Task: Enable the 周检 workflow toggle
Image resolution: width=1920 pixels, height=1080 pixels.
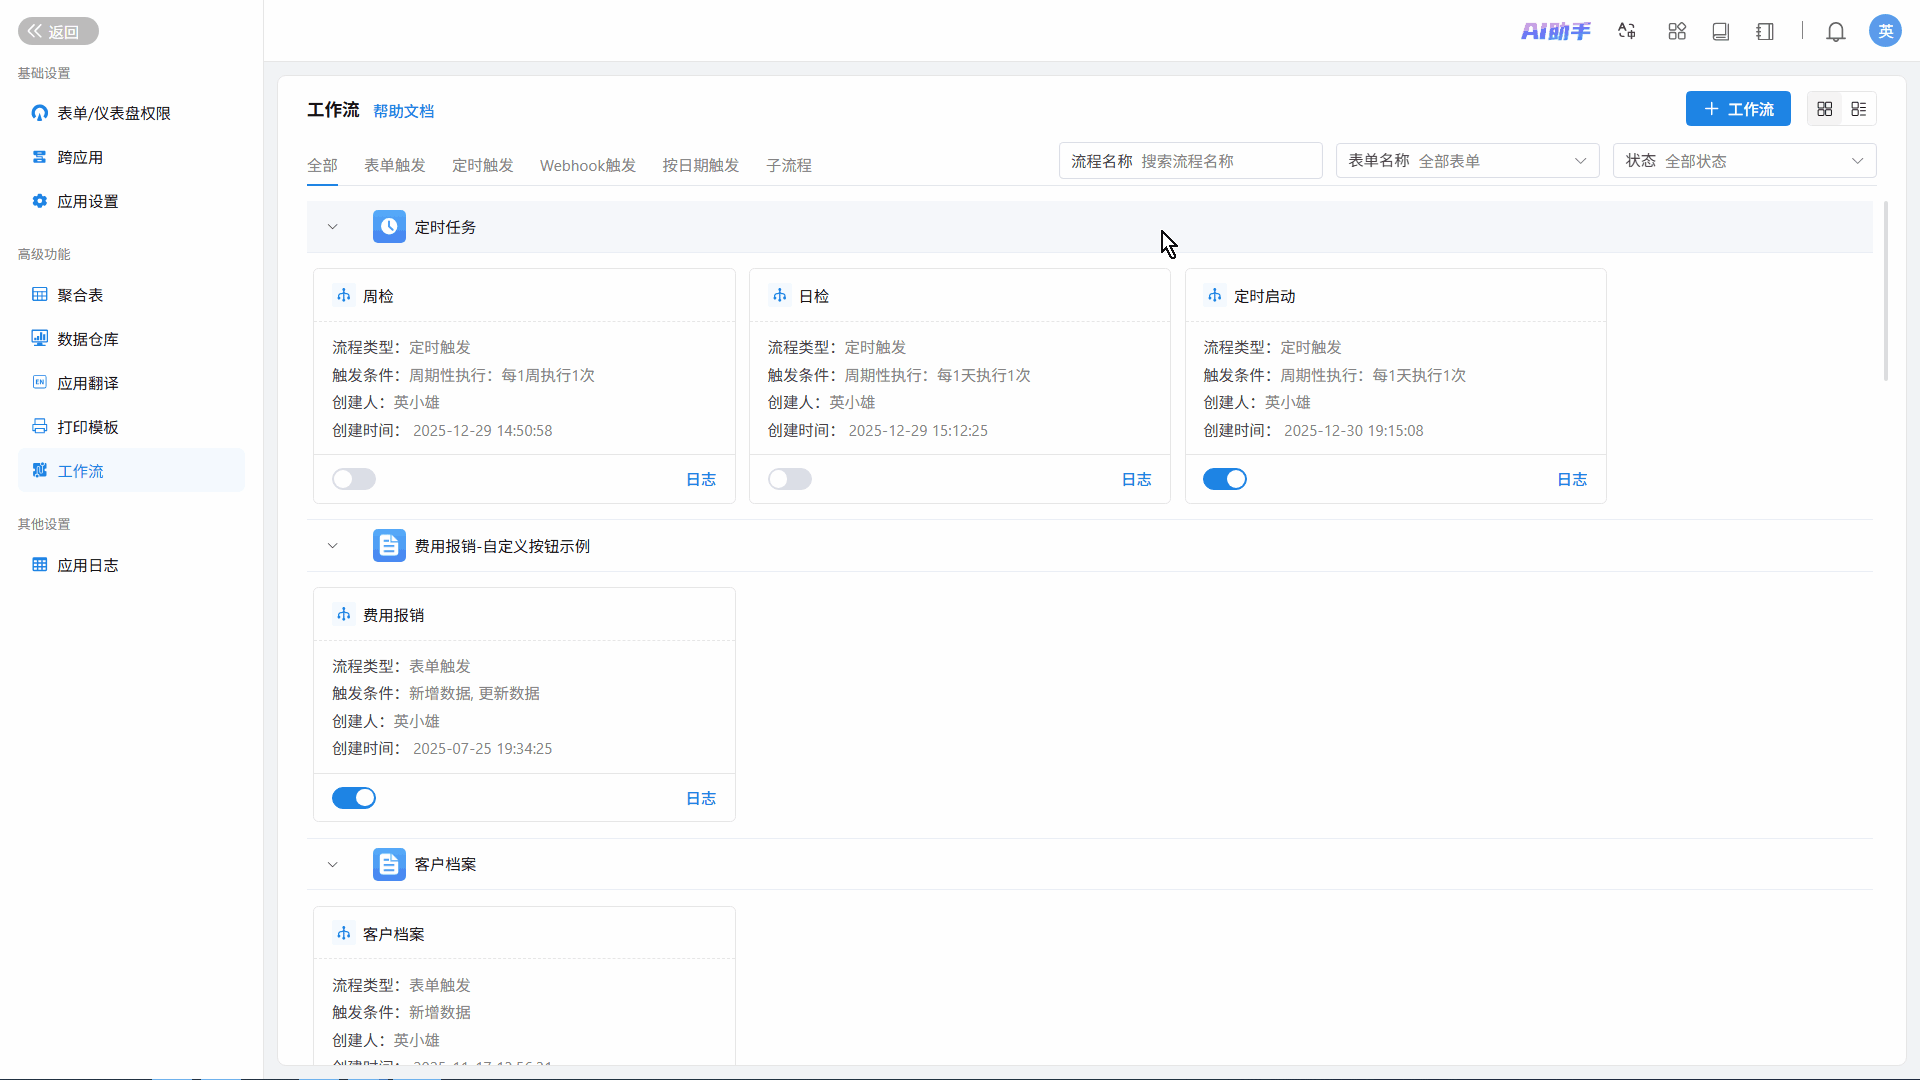Action: pos(354,479)
